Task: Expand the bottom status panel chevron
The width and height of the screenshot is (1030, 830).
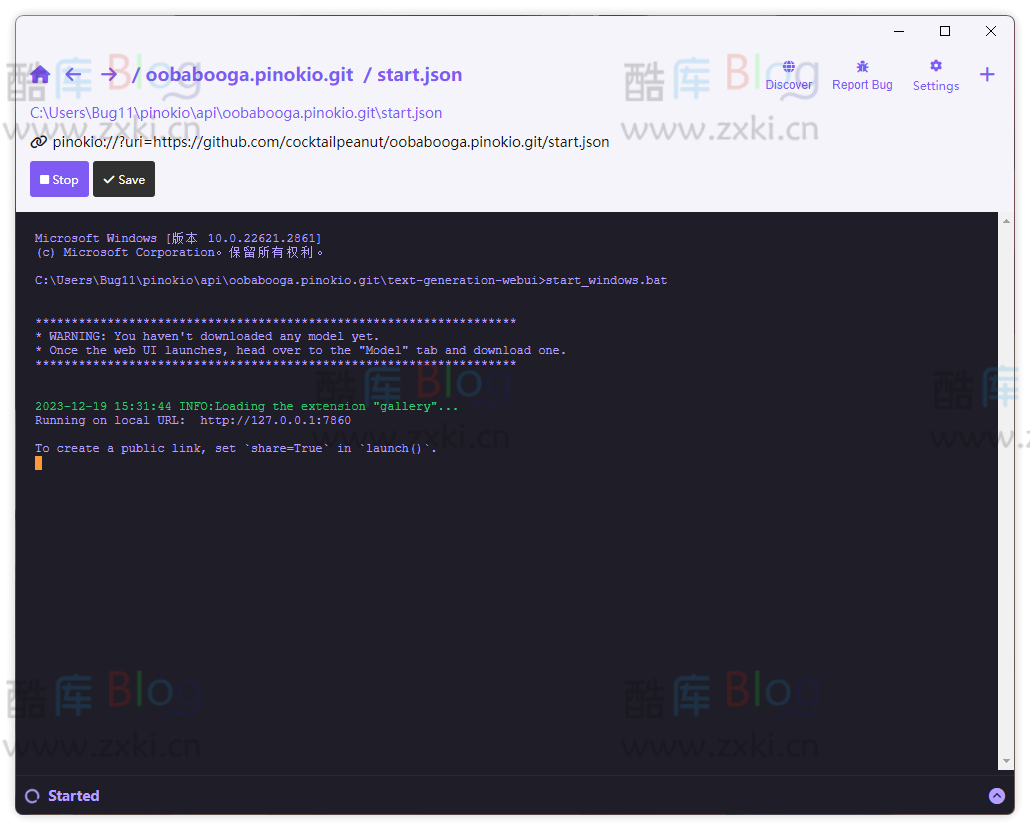Action: 996,795
